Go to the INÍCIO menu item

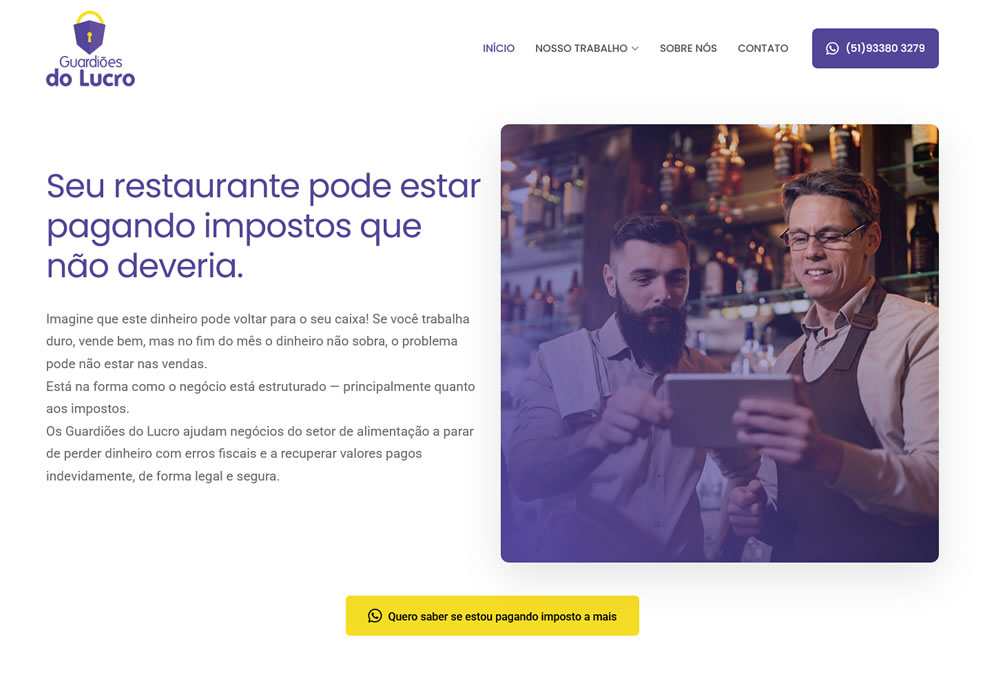[x=499, y=48]
